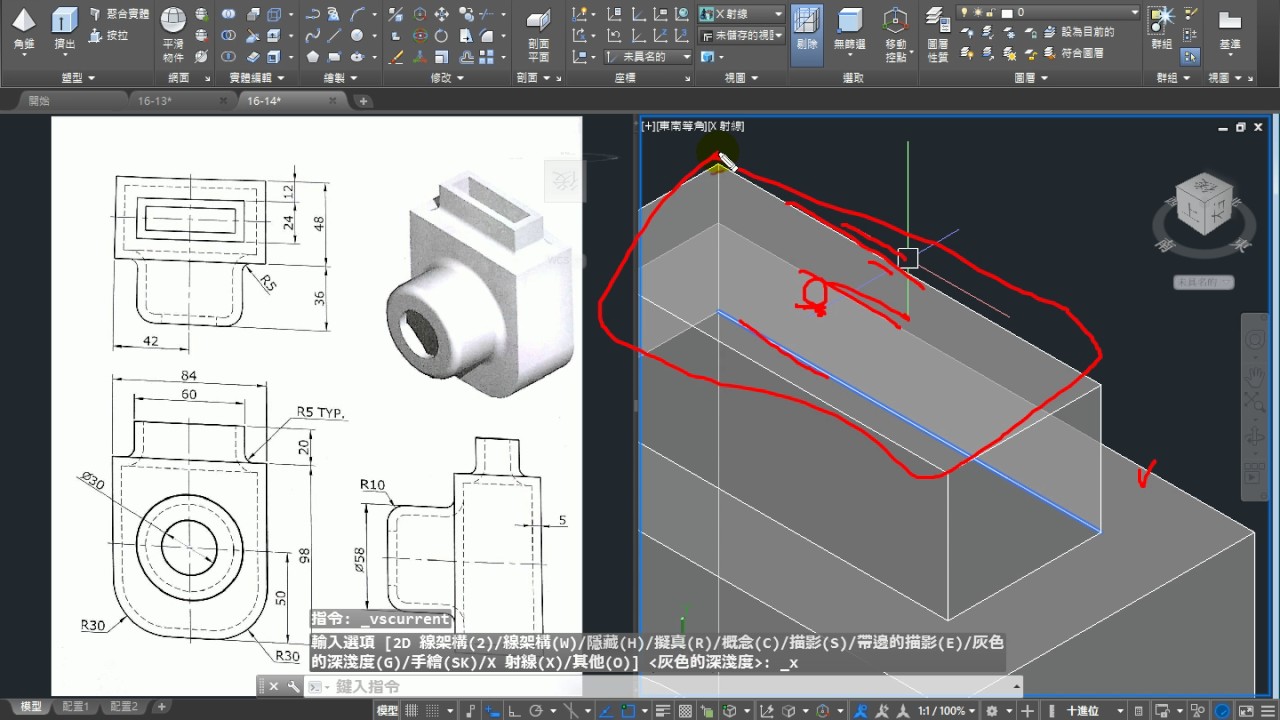Viewport: 1280px width, 720px height.
Task: Click the Move Gizmo (移動控點) button
Action: click(x=896, y=34)
